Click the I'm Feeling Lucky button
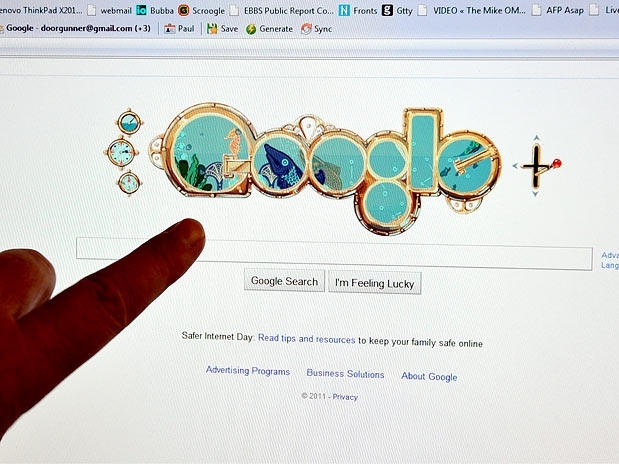This screenshot has width=619, height=464. (x=375, y=283)
